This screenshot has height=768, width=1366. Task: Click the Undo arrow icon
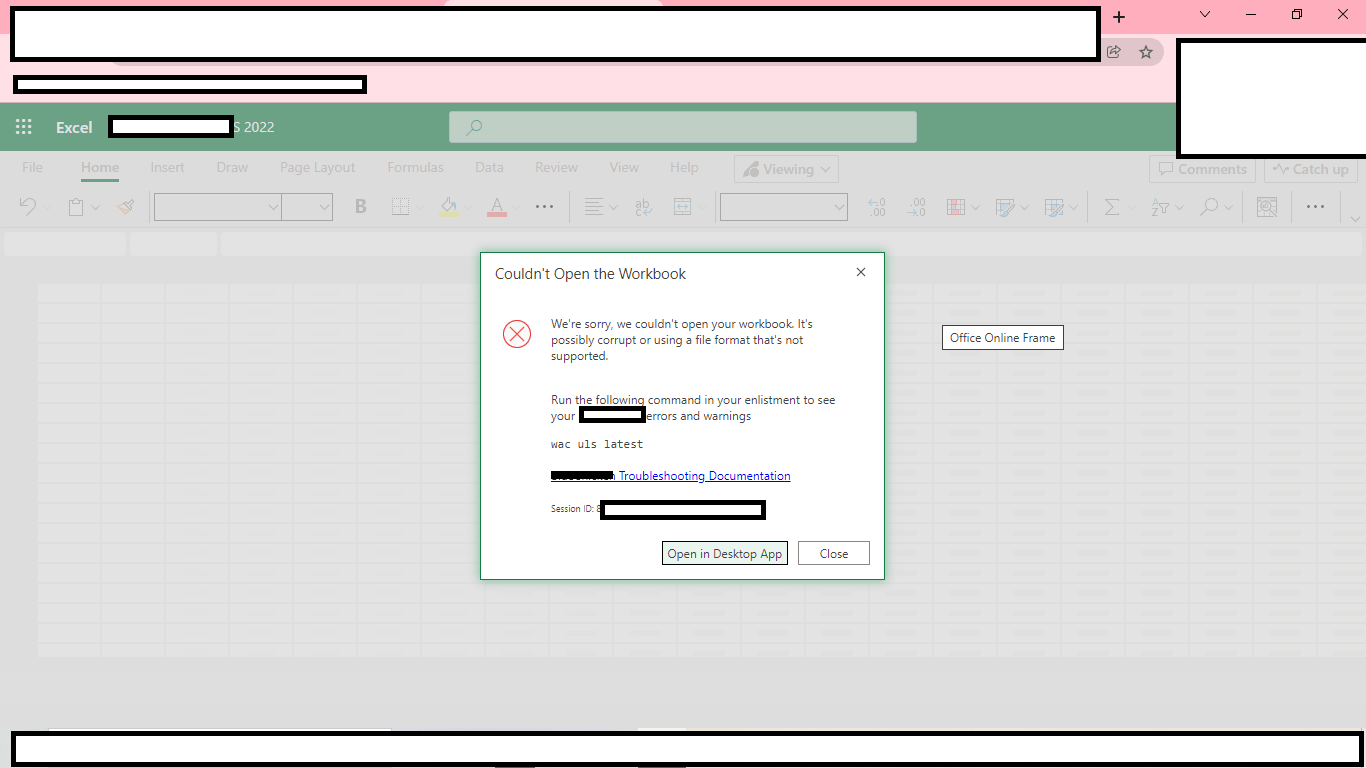pyautogui.click(x=27, y=207)
